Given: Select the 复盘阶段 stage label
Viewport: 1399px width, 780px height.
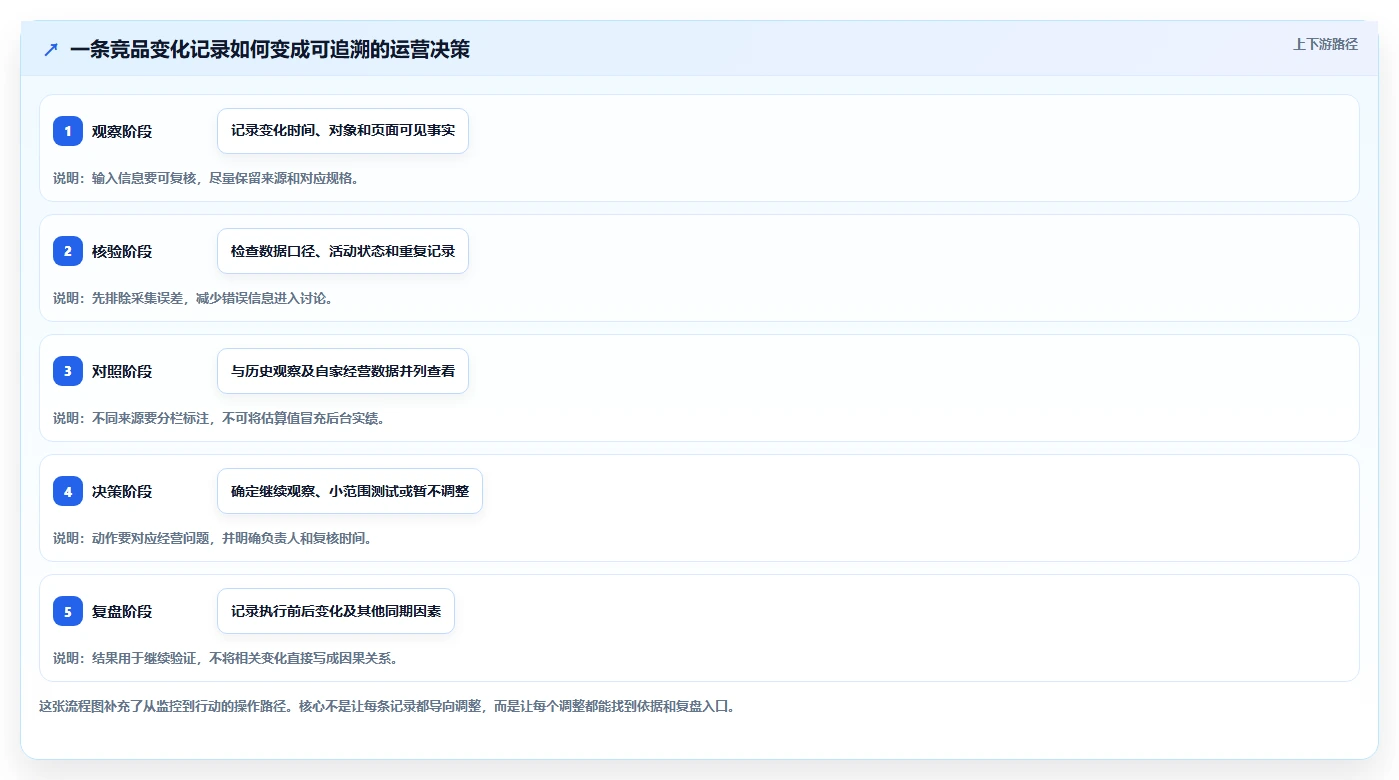Looking at the screenshot, I should (122, 611).
